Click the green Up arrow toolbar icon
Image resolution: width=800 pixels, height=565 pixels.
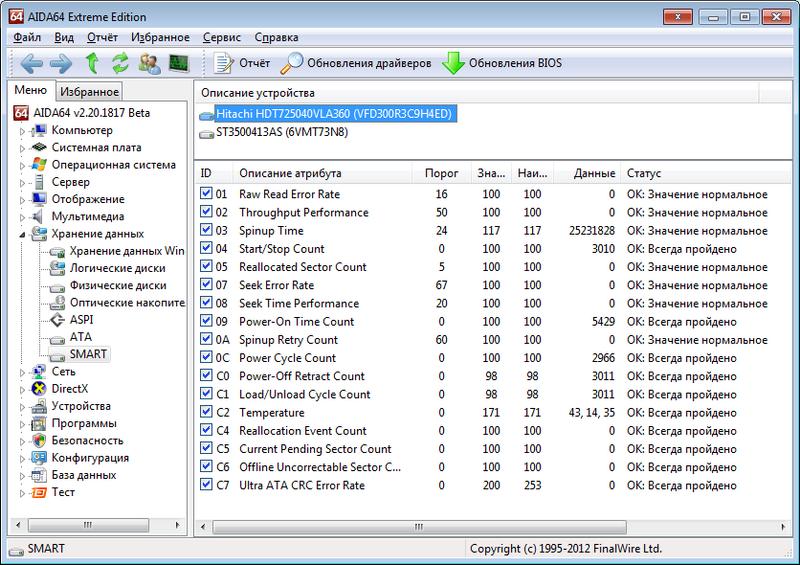click(92, 63)
